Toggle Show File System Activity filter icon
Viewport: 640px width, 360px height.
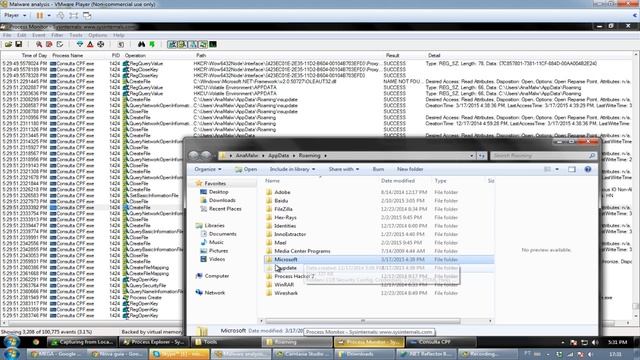coord(182,44)
